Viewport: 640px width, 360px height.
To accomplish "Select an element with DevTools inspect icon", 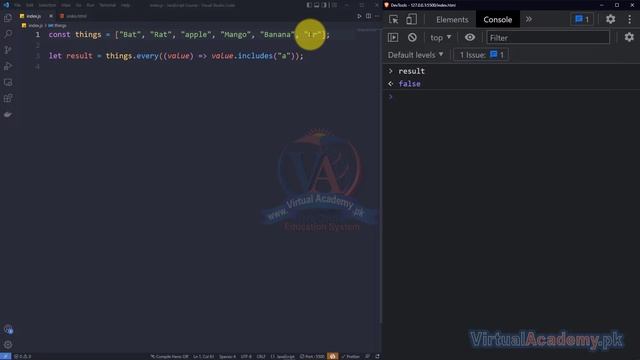I will coord(393,19).
